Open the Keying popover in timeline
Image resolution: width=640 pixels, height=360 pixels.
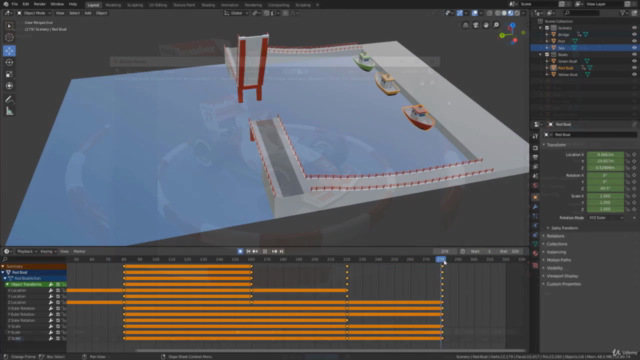[48, 251]
